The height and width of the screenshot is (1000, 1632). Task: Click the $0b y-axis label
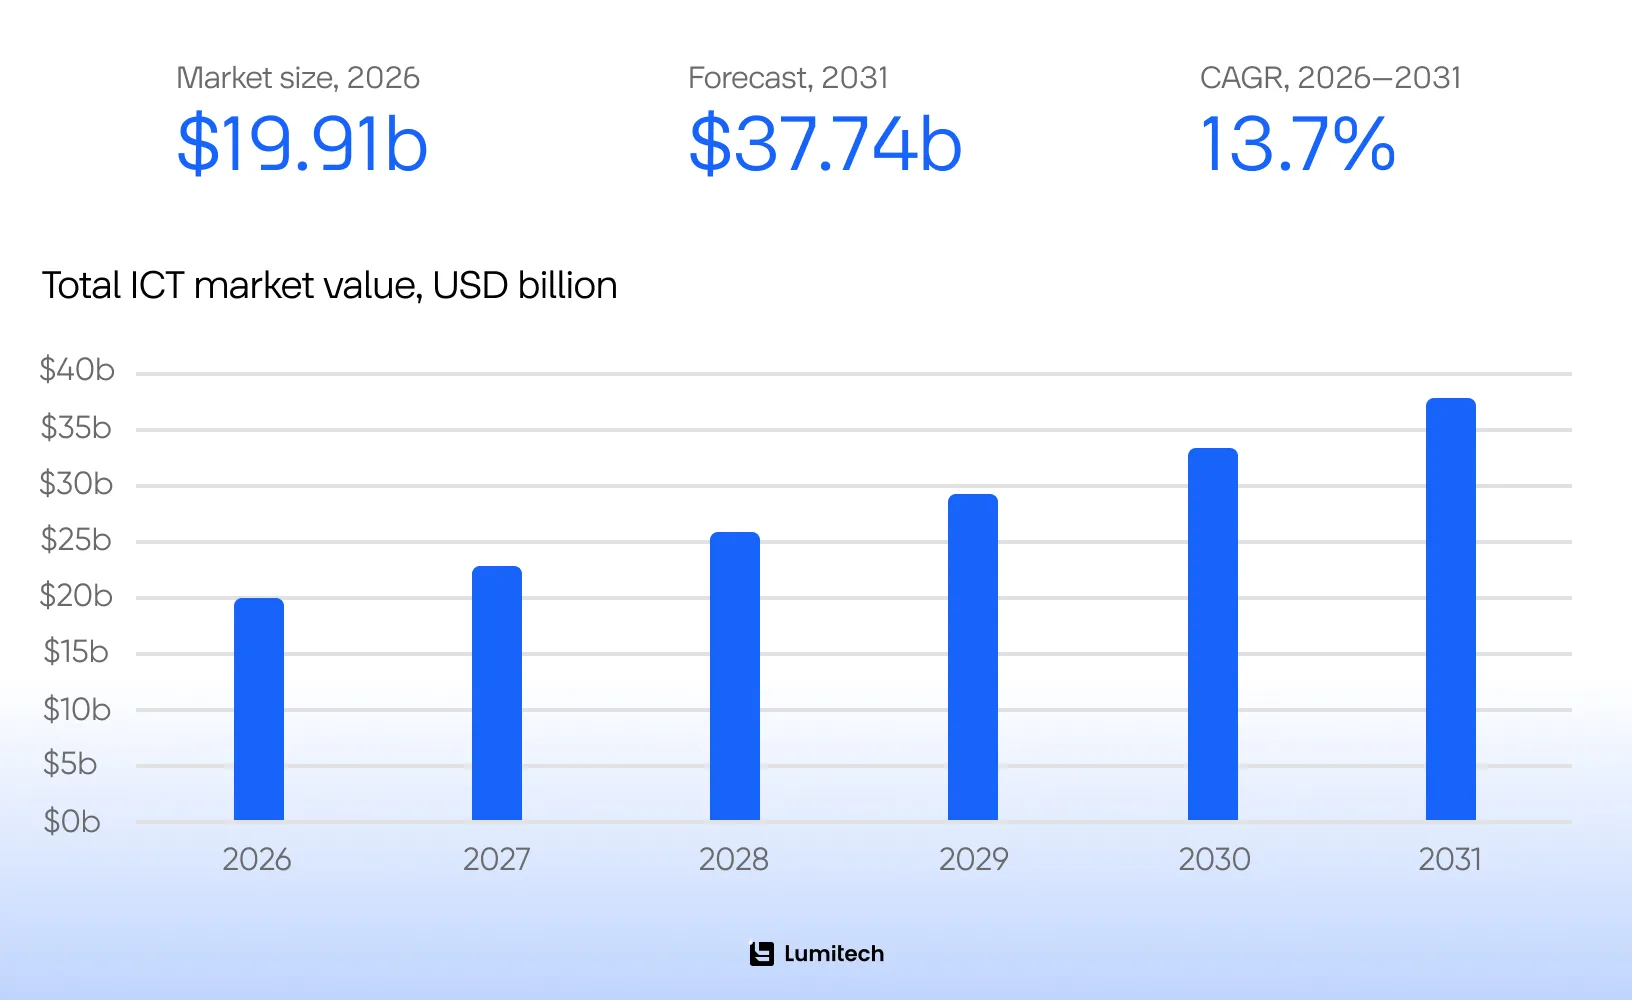(x=72, y=822)
